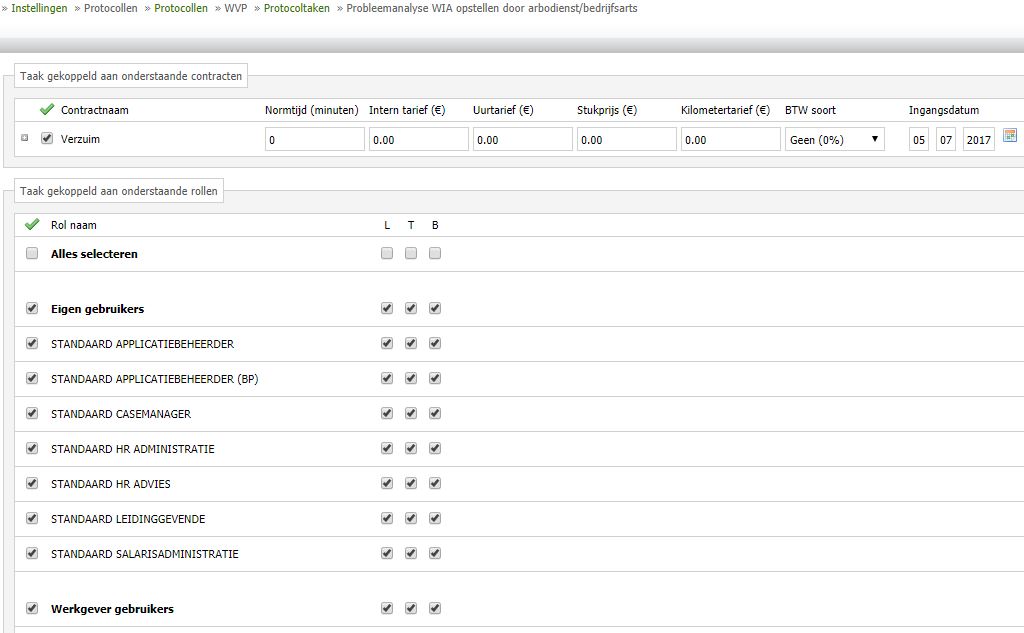Uncheck STANDAARD SALARISADMINISTRATIE row checkbox
This screenshot has height=633, width=1024.
[32, 553]
